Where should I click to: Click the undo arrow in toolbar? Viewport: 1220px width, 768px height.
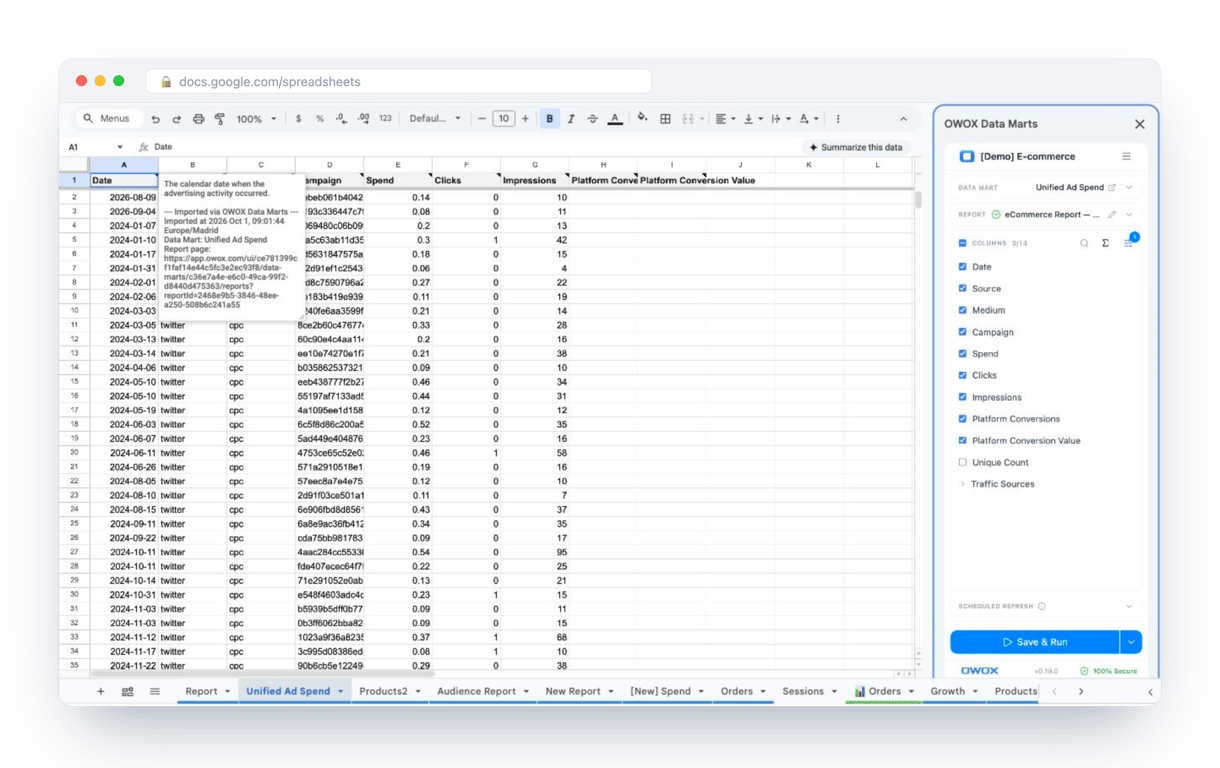pos(155,119)
